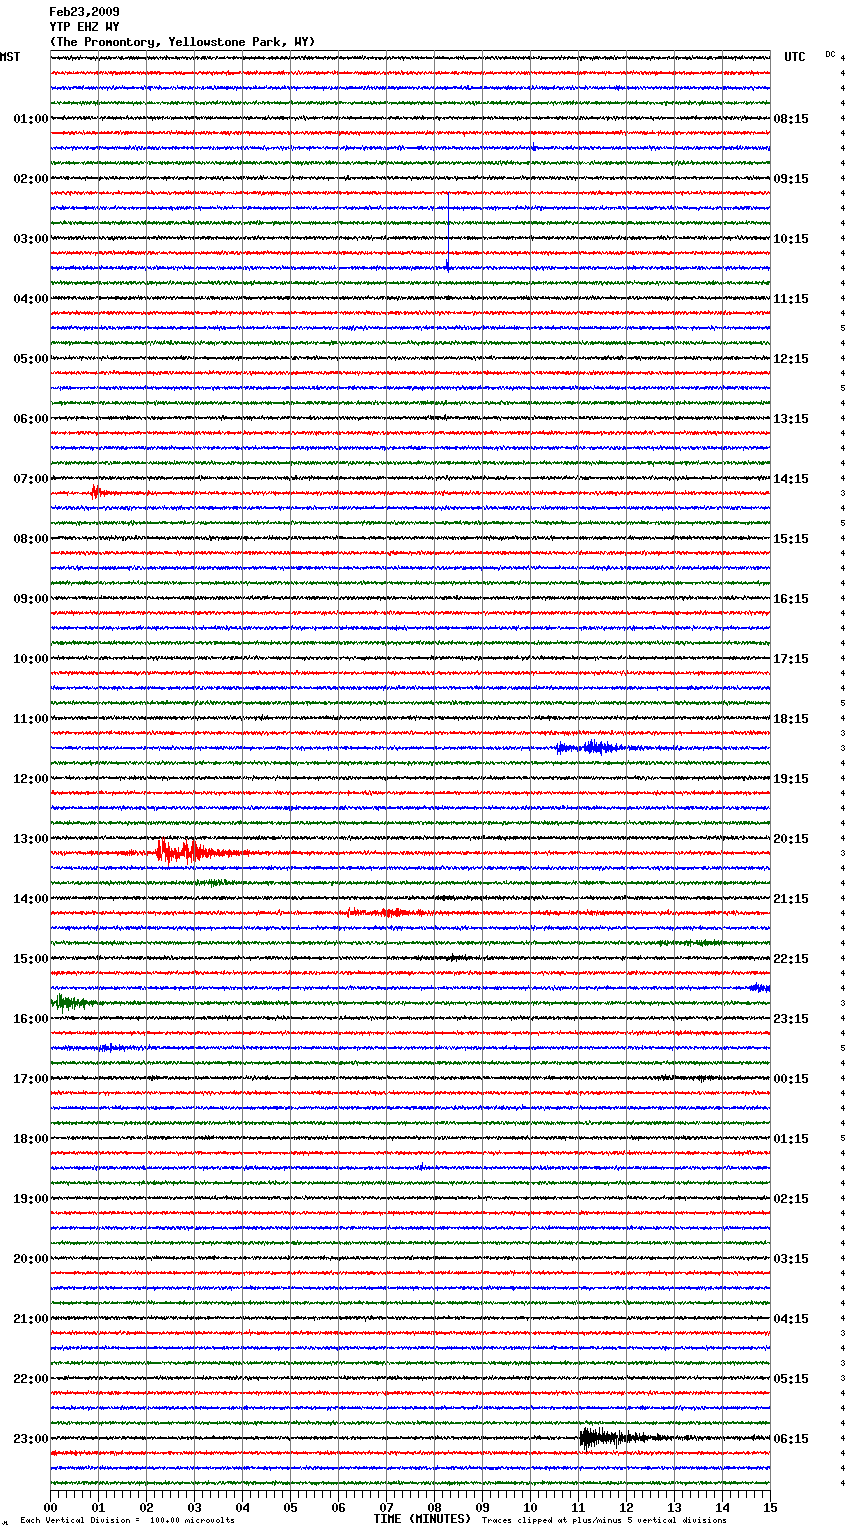This screenshot has height=1534, width=850.
Task: Click the 01:00 MST hour label
Action: coord(30,119)
